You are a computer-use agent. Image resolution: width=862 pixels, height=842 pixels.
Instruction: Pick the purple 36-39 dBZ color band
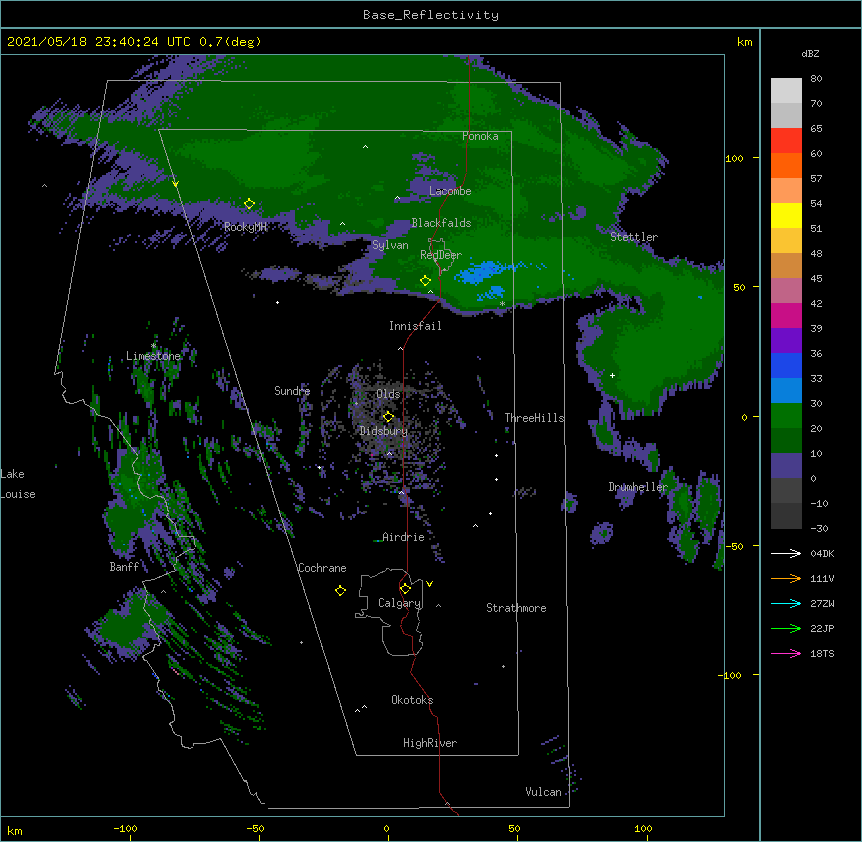click(786, 340)
